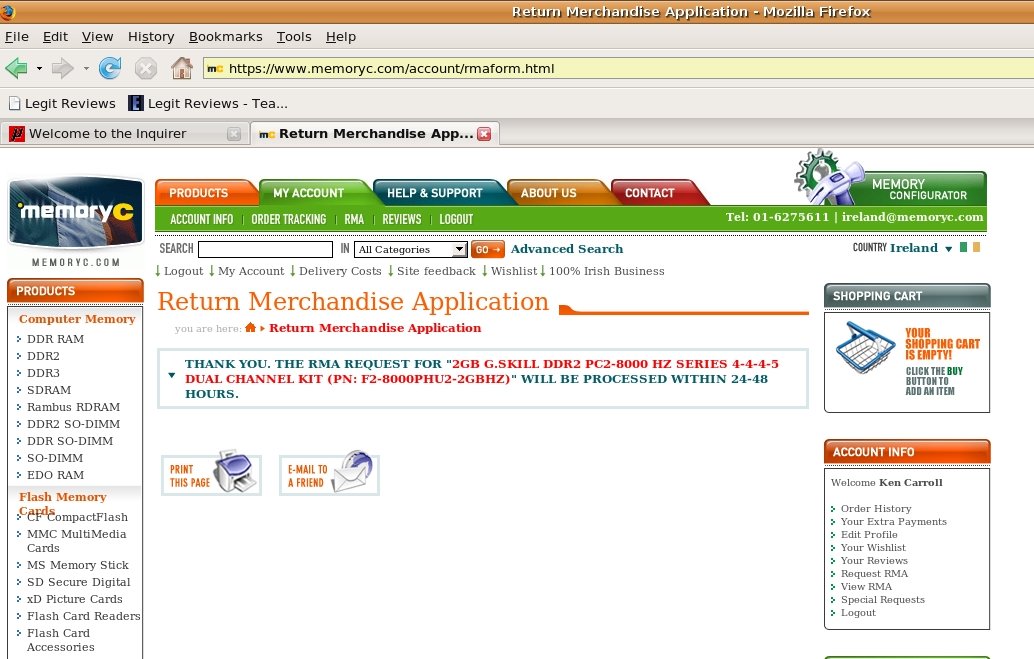Open DDR2 SO-DIMM in the products list

(x=73, y=424)
